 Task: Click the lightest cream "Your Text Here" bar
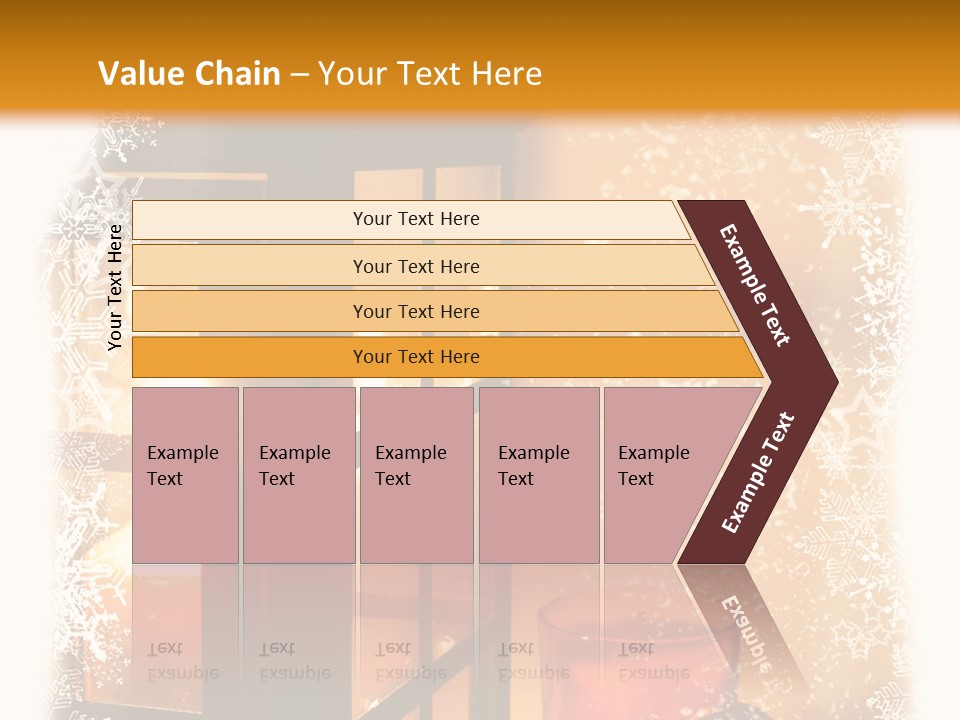pyautogui.click(x=415, y=219)
